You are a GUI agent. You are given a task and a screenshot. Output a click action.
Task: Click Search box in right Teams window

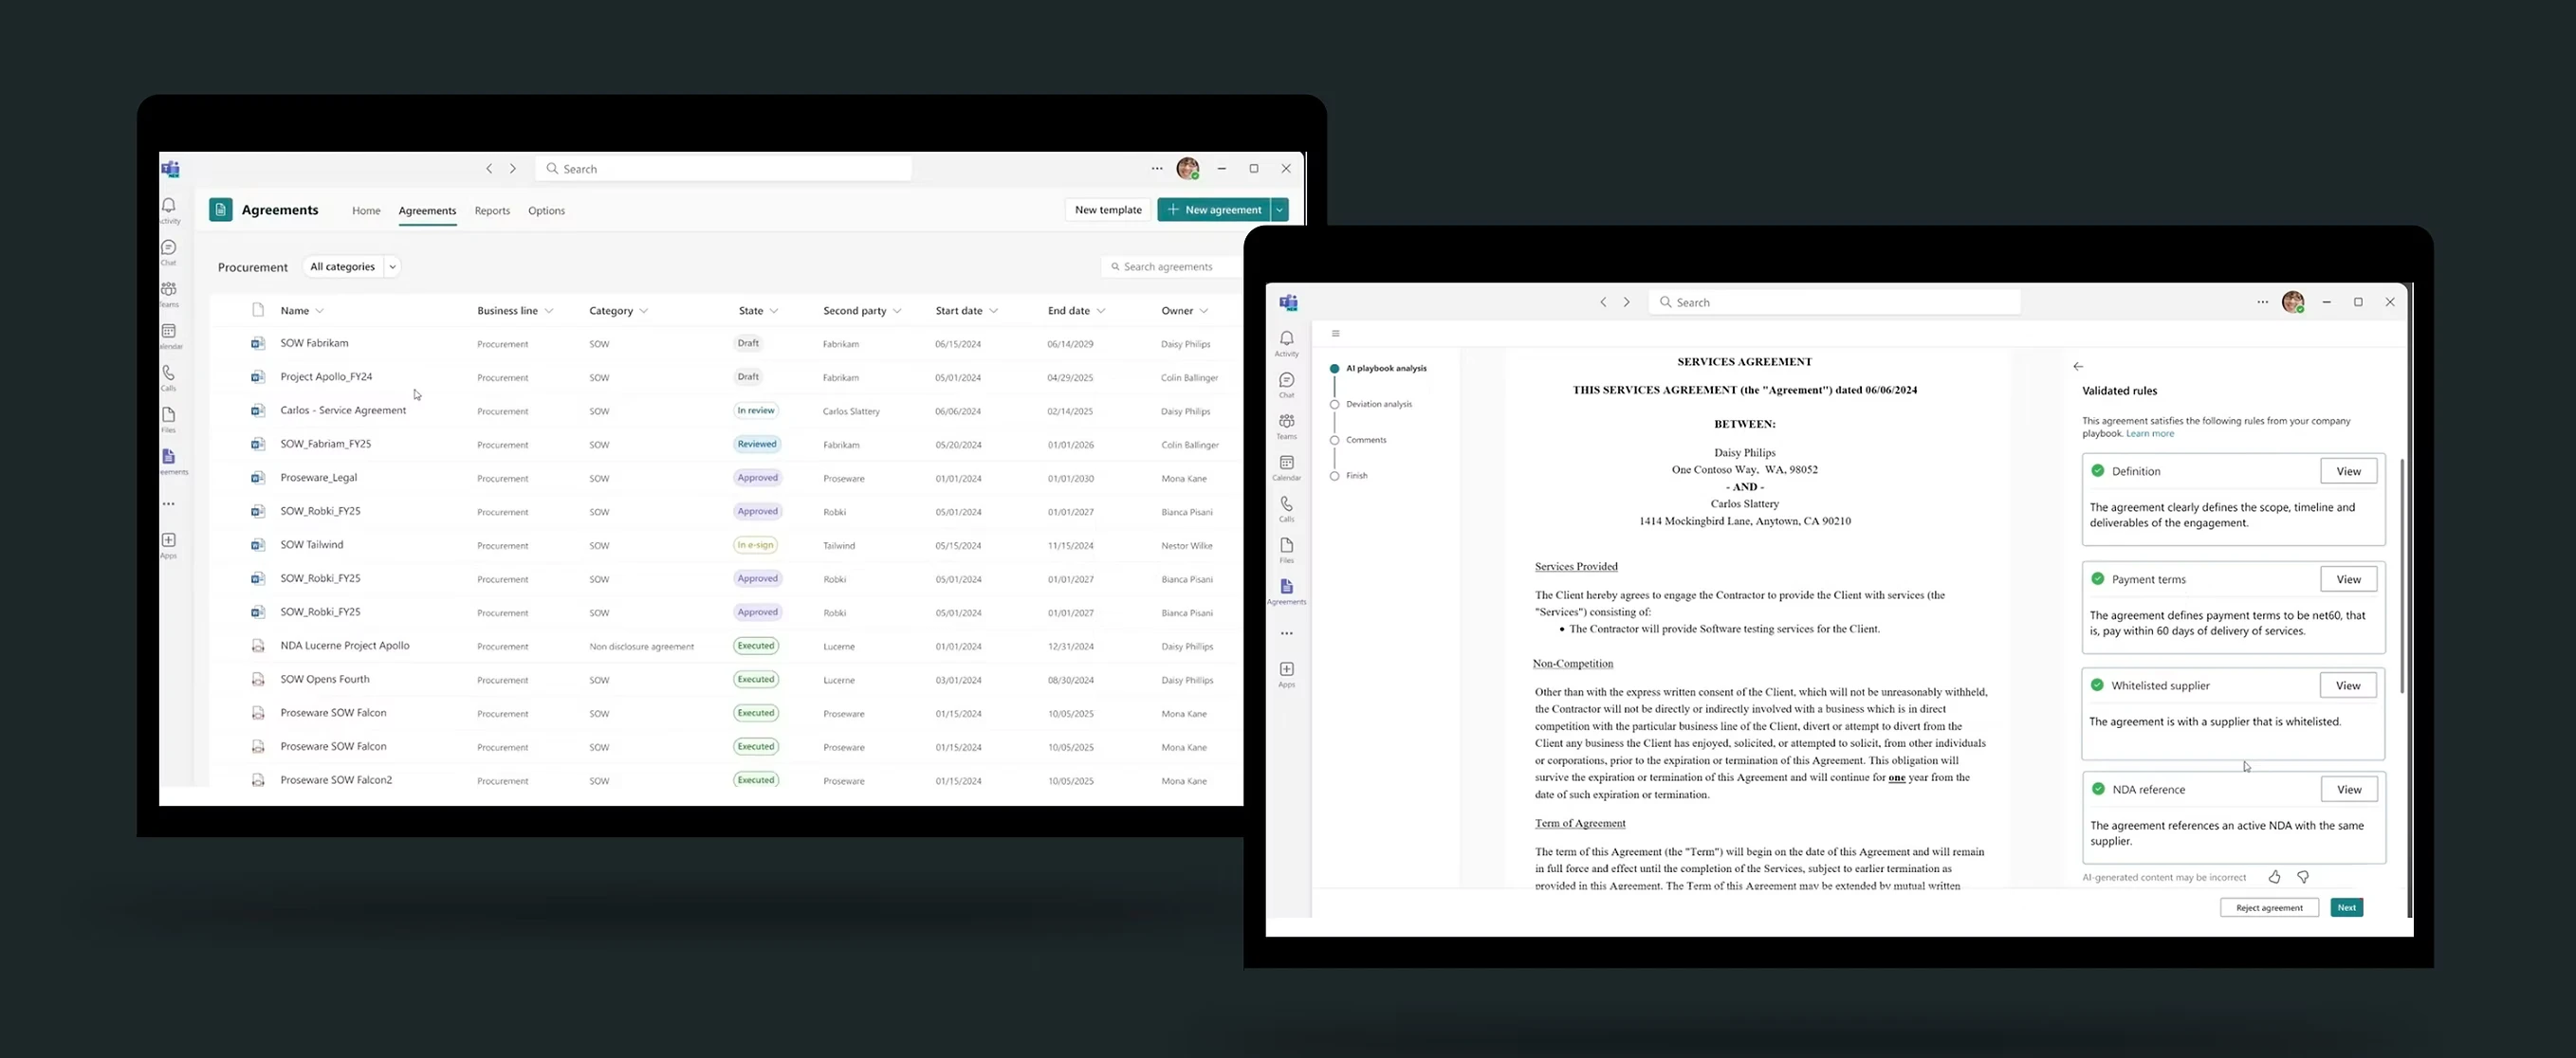1834,302
